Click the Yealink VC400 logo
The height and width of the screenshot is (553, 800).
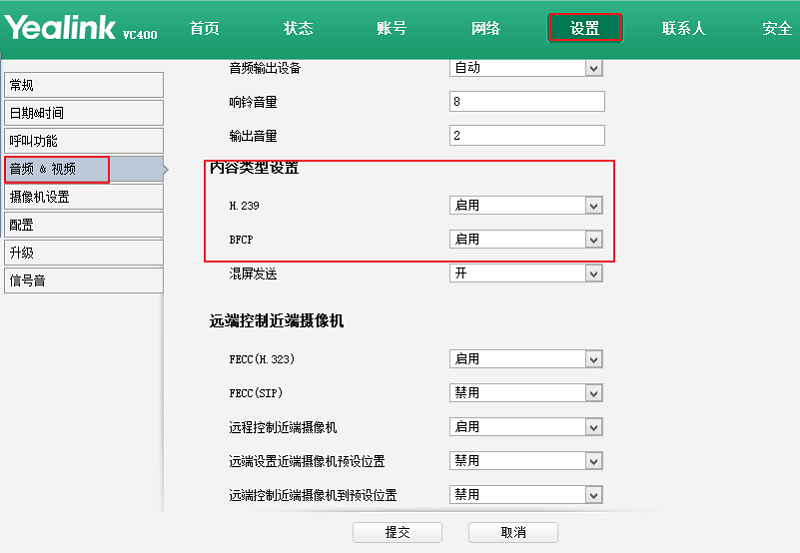click(81, 28)
